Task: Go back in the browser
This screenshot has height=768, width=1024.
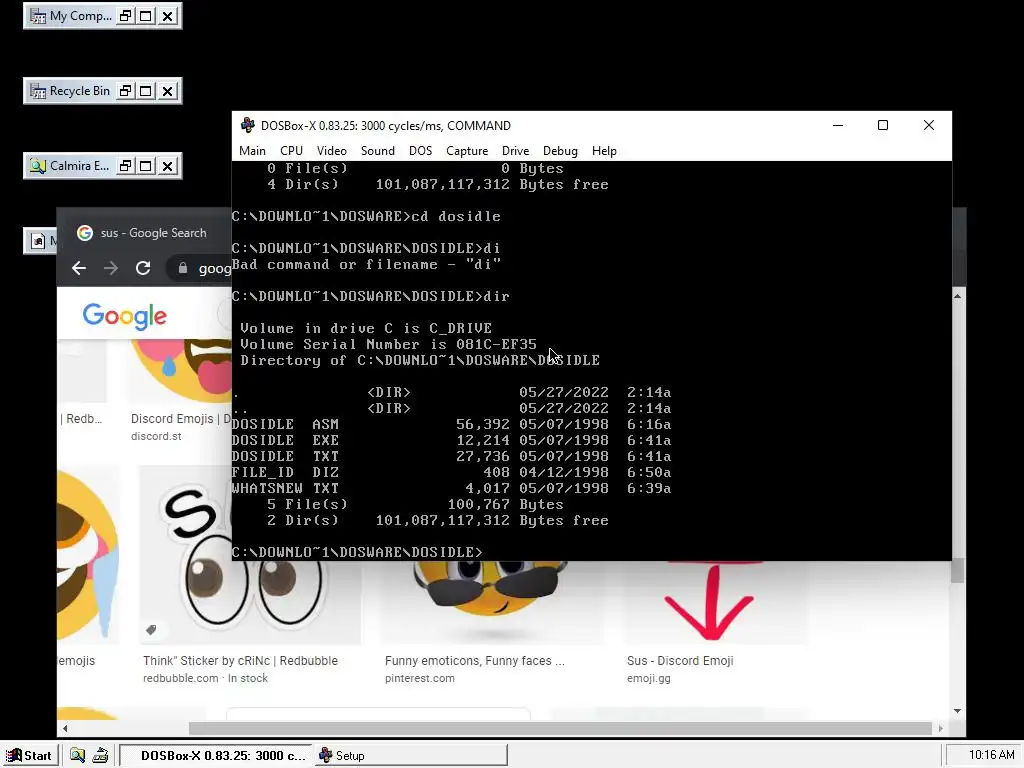Action: click(79, 268)
